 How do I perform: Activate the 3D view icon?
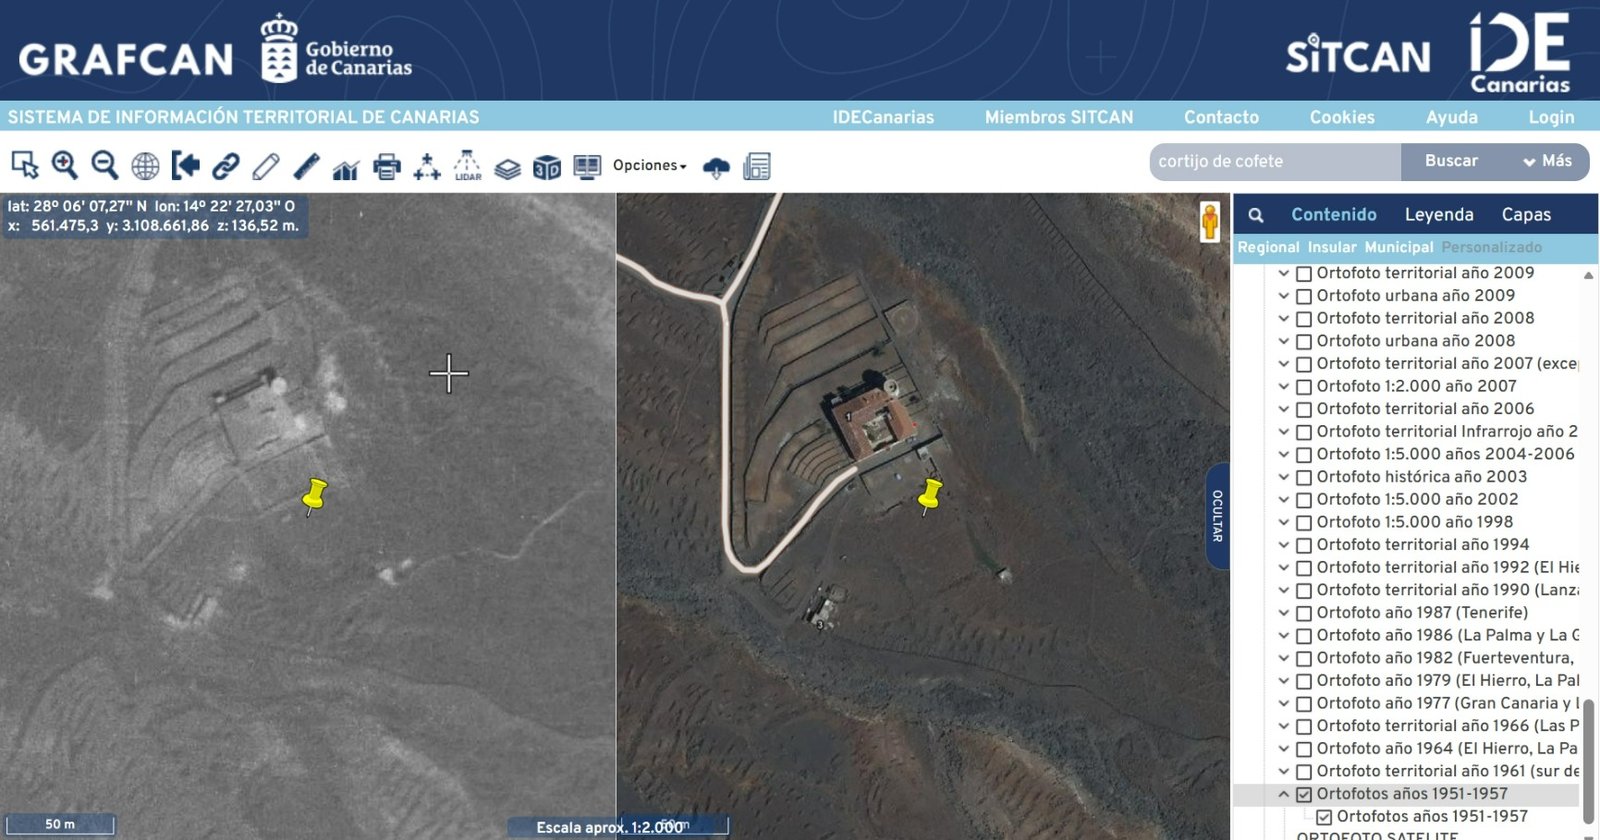point(547,167)
